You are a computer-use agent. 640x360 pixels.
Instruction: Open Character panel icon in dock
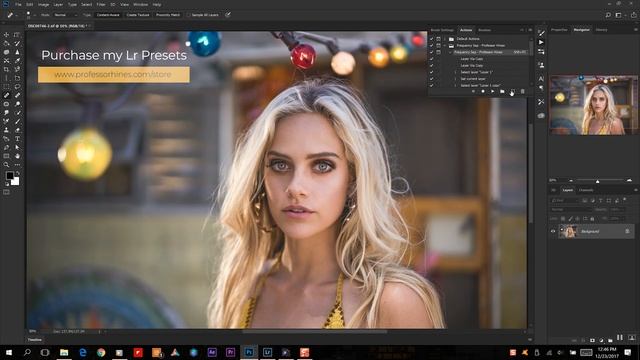(x=541, y=78)
